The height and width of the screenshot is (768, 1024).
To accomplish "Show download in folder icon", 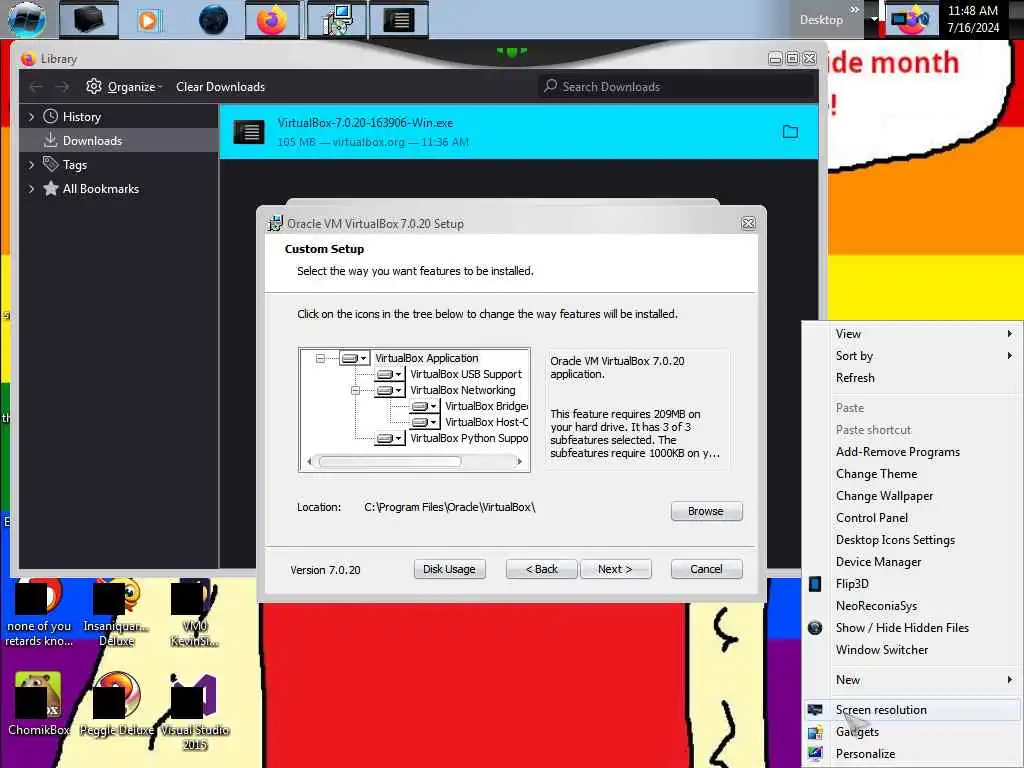I will coord(790,132).
